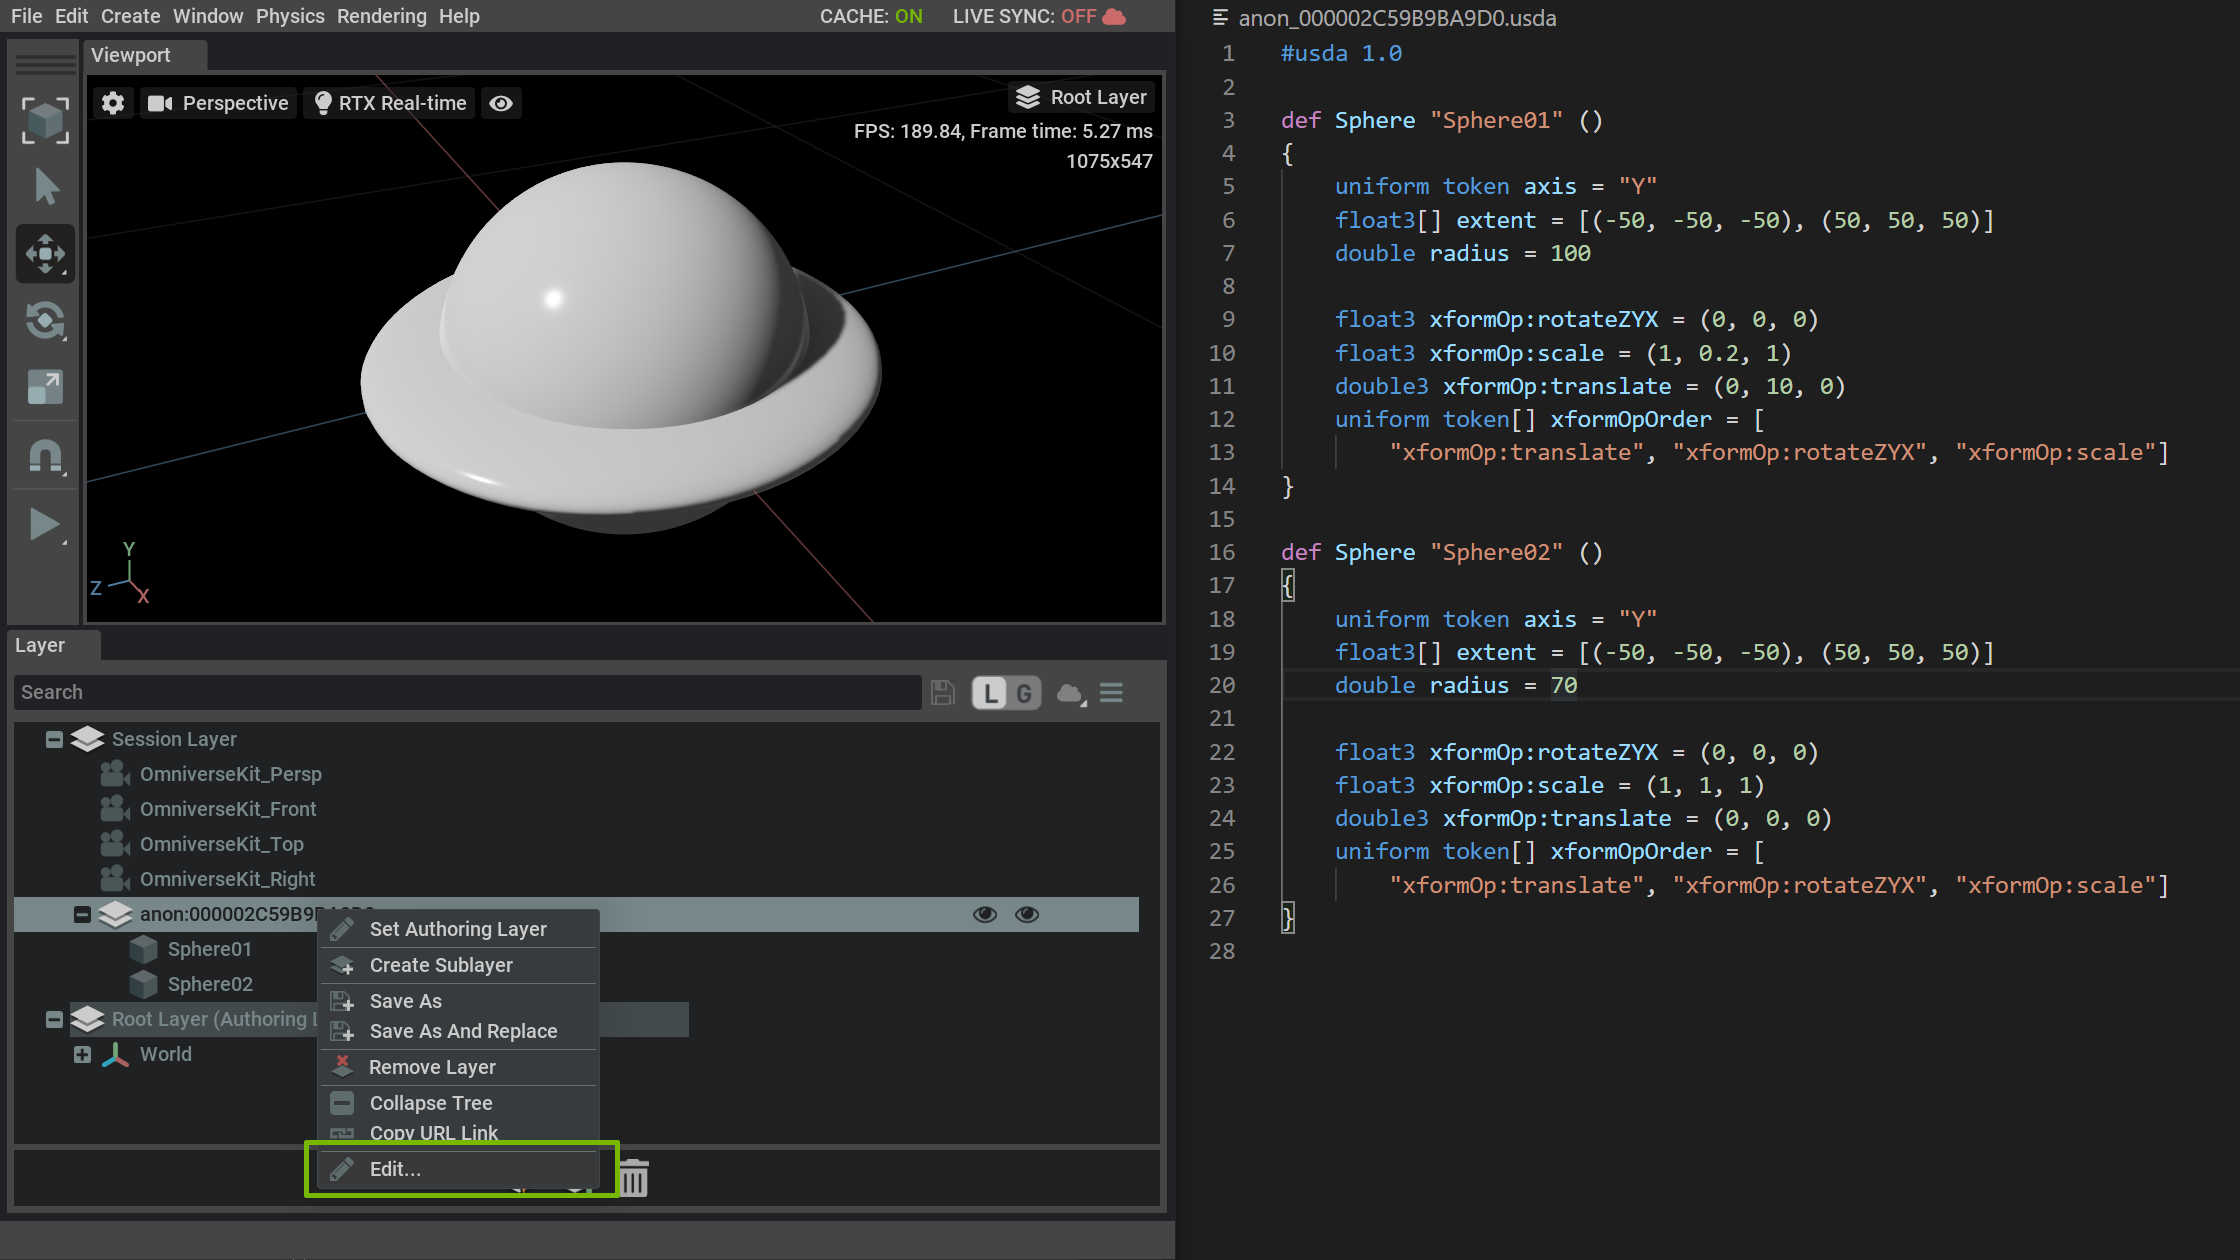Select the Rotate tool icon
This screenshot has width=2240, height=1260.
pyautogui.click(x=45, y=321)
